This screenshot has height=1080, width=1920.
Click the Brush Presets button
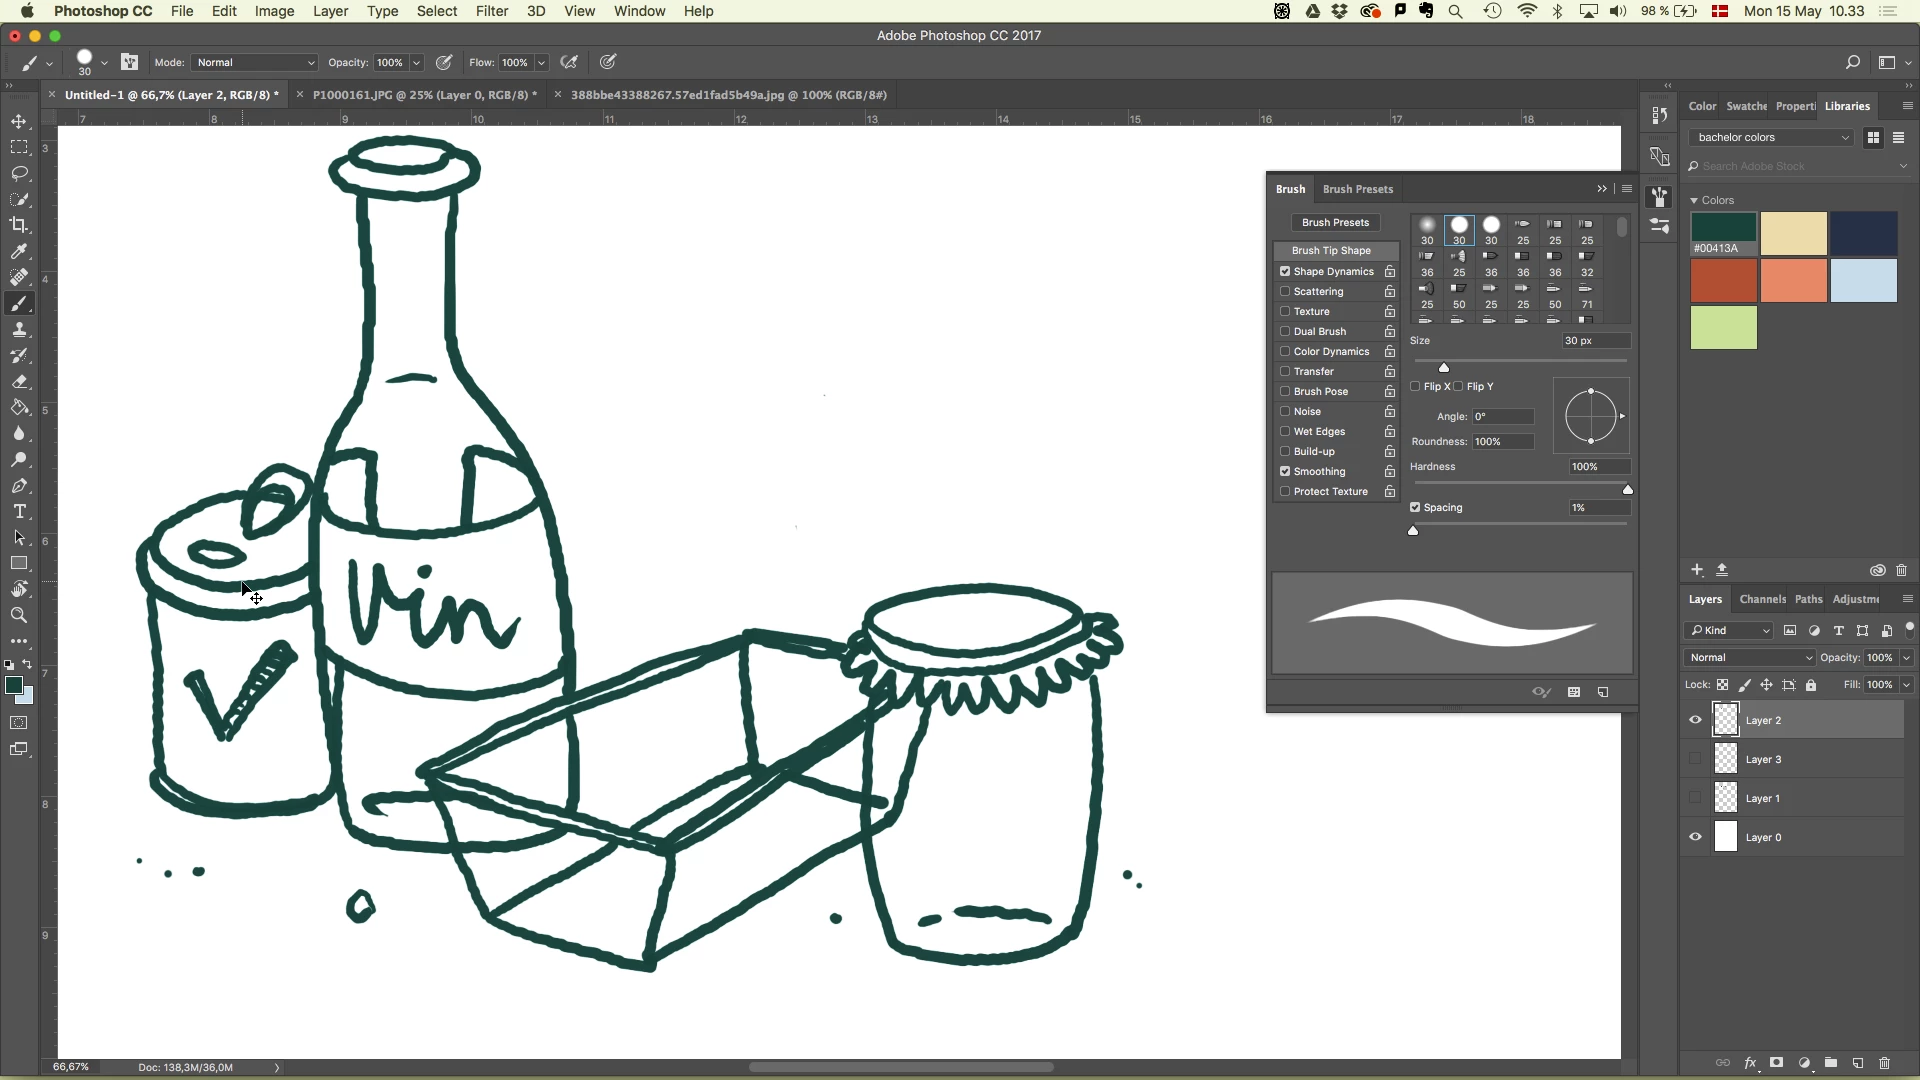(1335, 223)
